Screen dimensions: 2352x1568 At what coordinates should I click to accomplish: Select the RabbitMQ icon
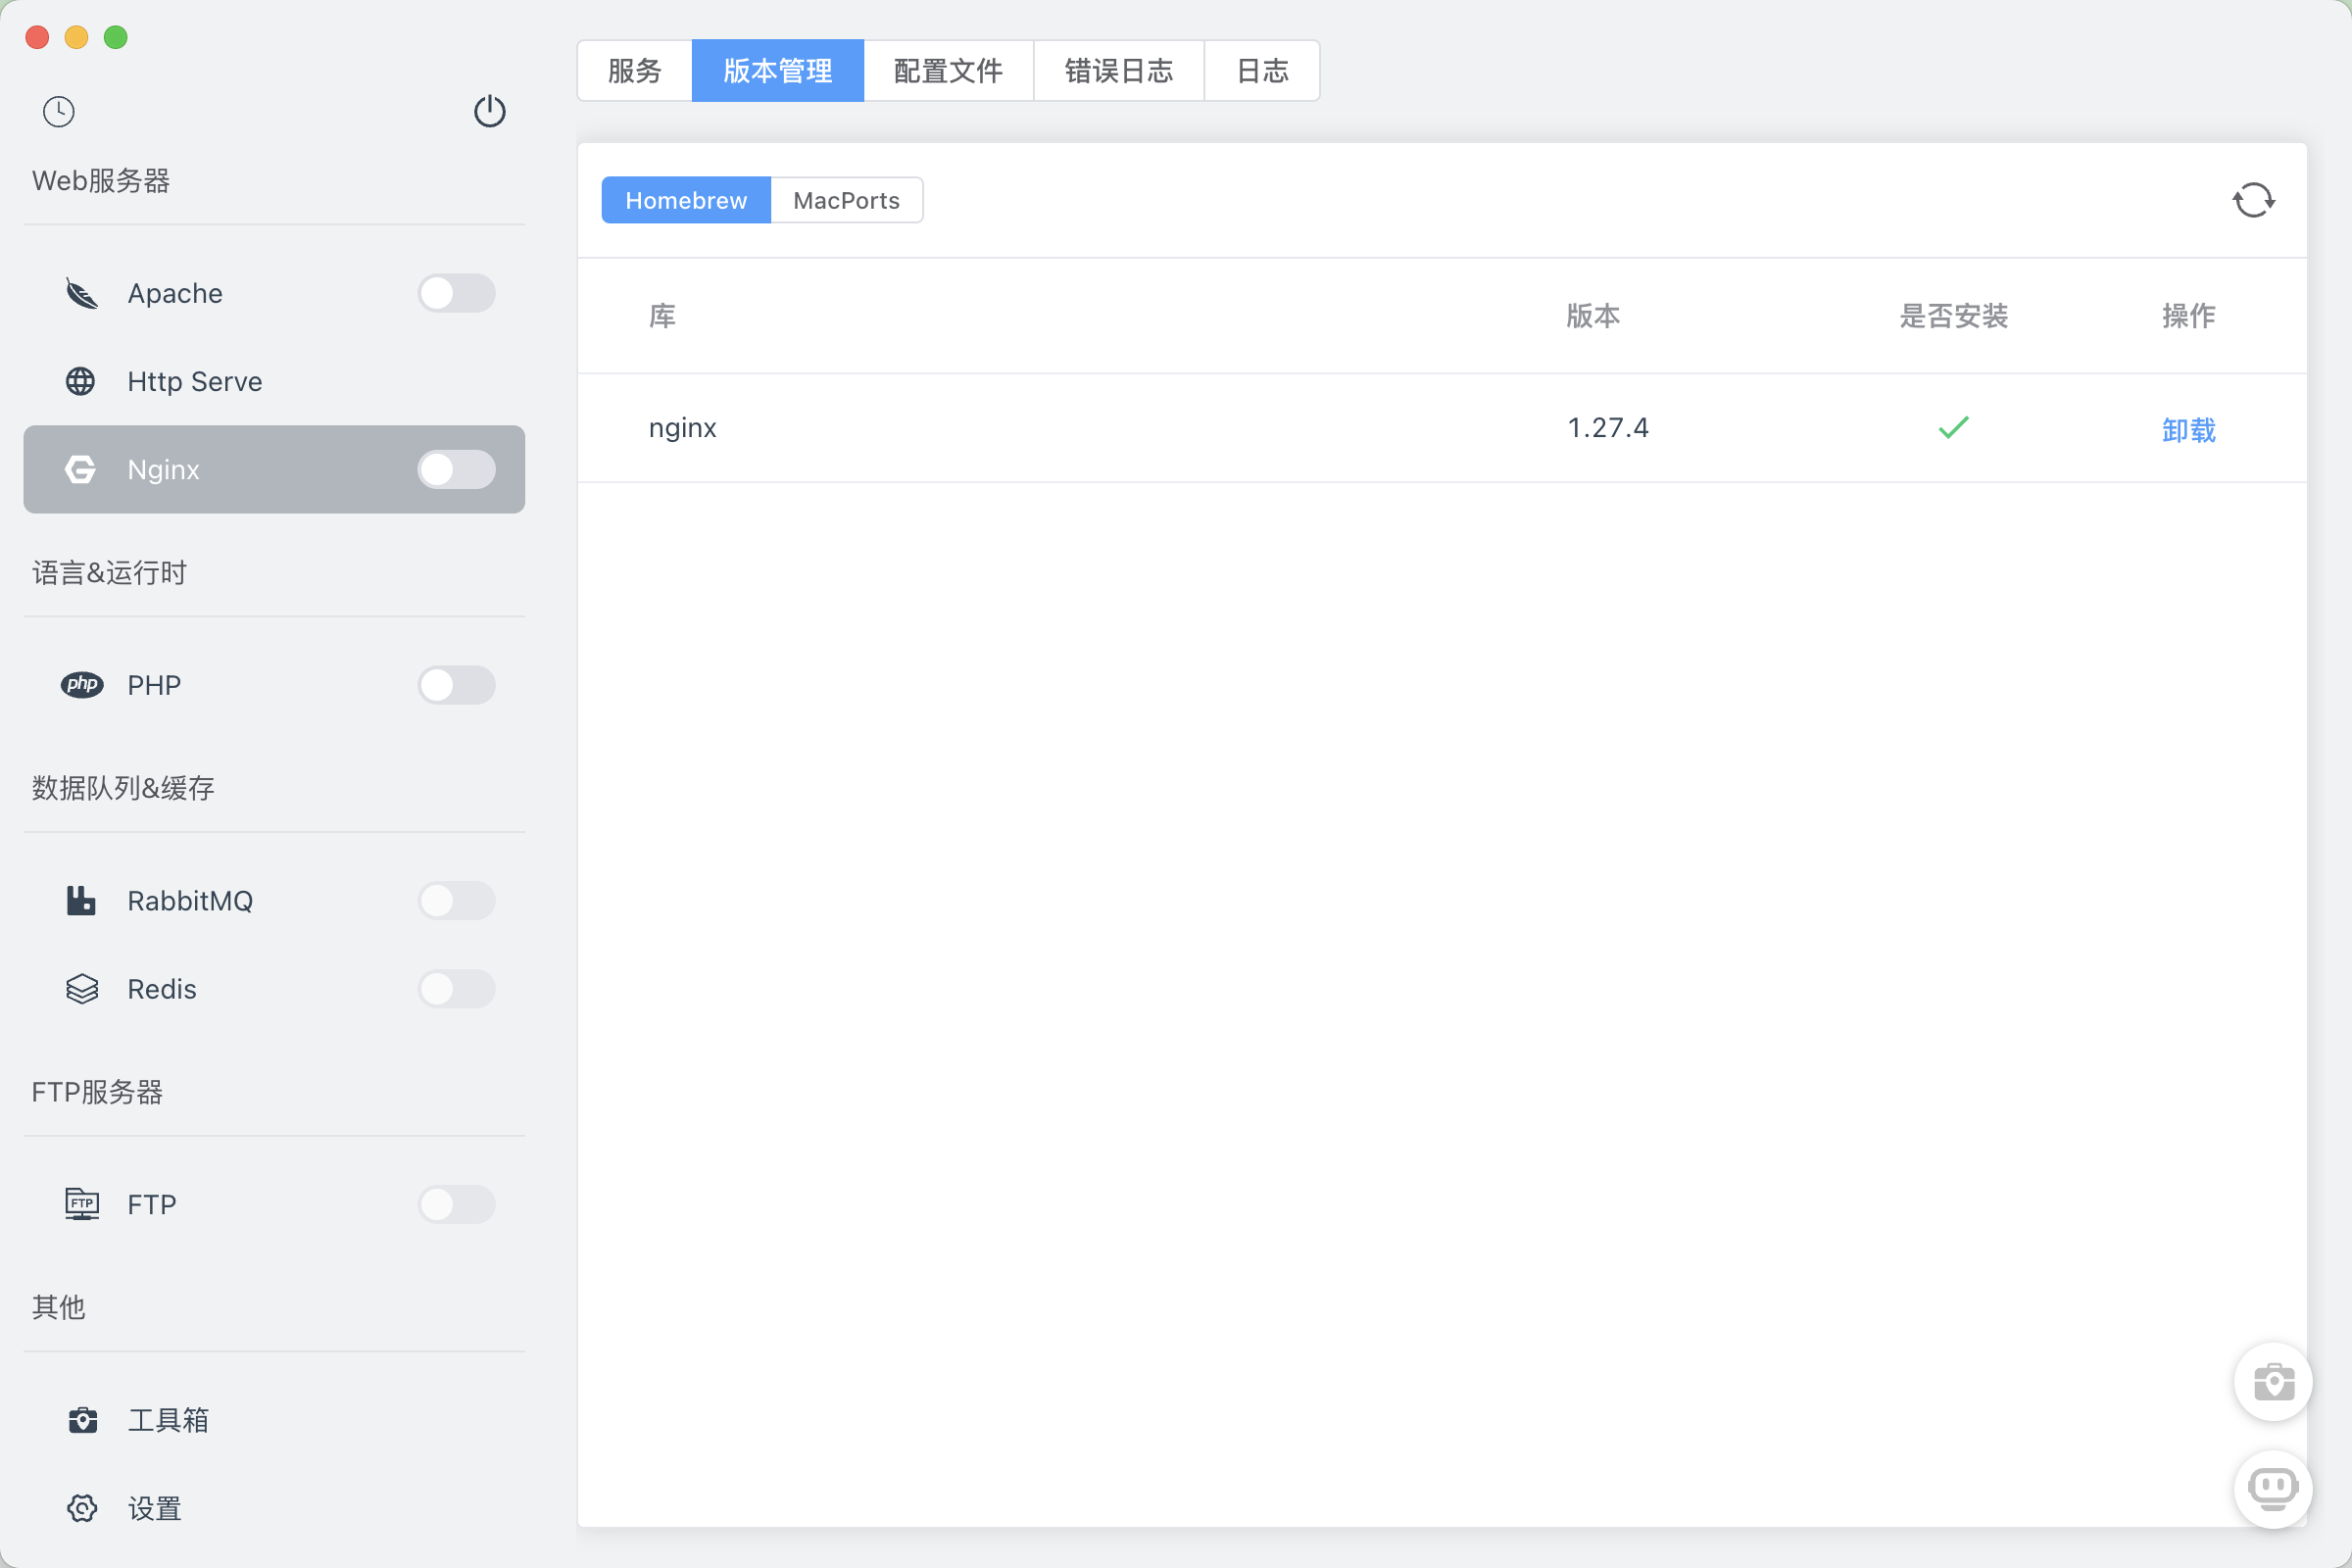(x=80, y=900)
